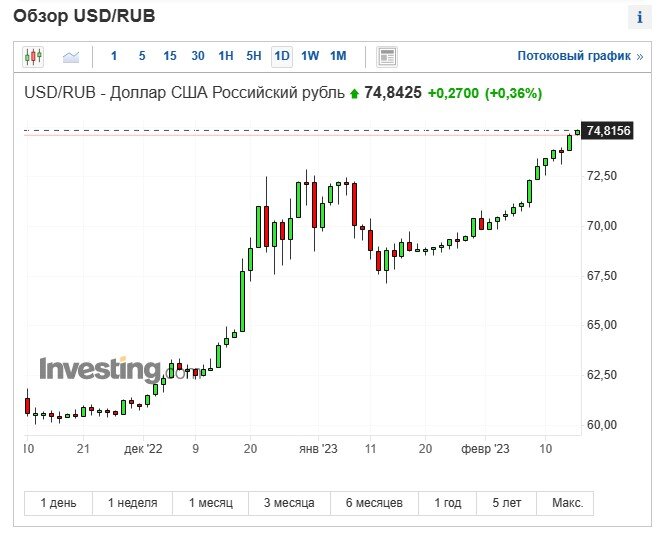Select the 1W interval
Screen dimensions: 670x537
310,56
